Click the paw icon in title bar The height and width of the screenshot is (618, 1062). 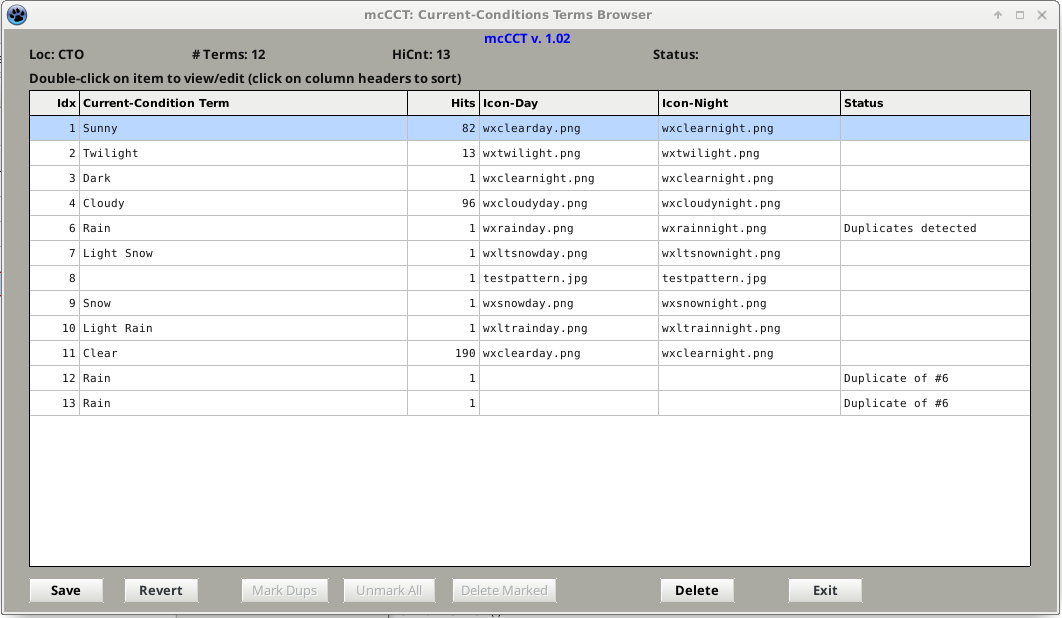coord(17,15)
